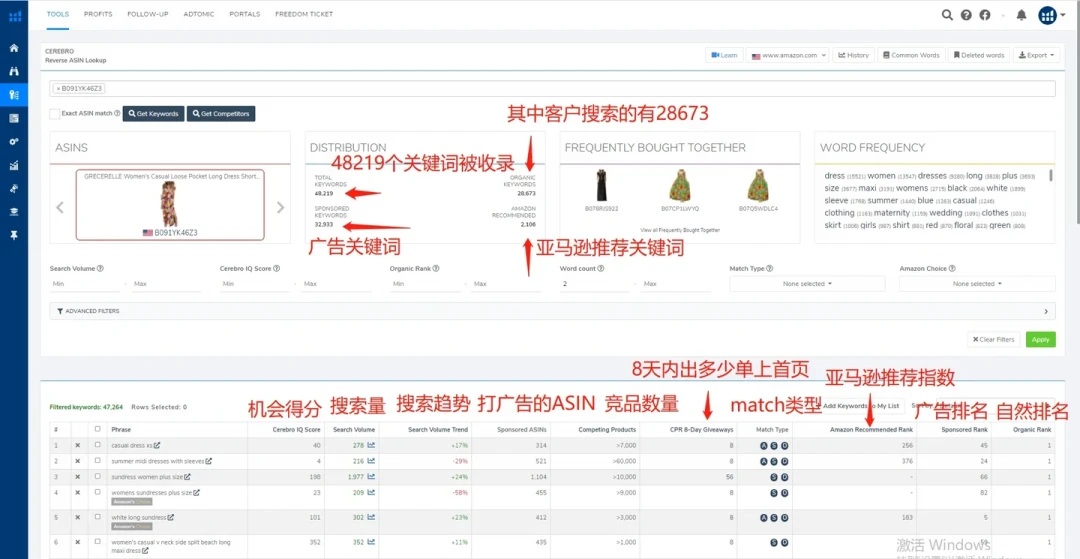Switch to the Tools tab
The width and height of the screenshot is (1080, 559).
coord(58,14)
